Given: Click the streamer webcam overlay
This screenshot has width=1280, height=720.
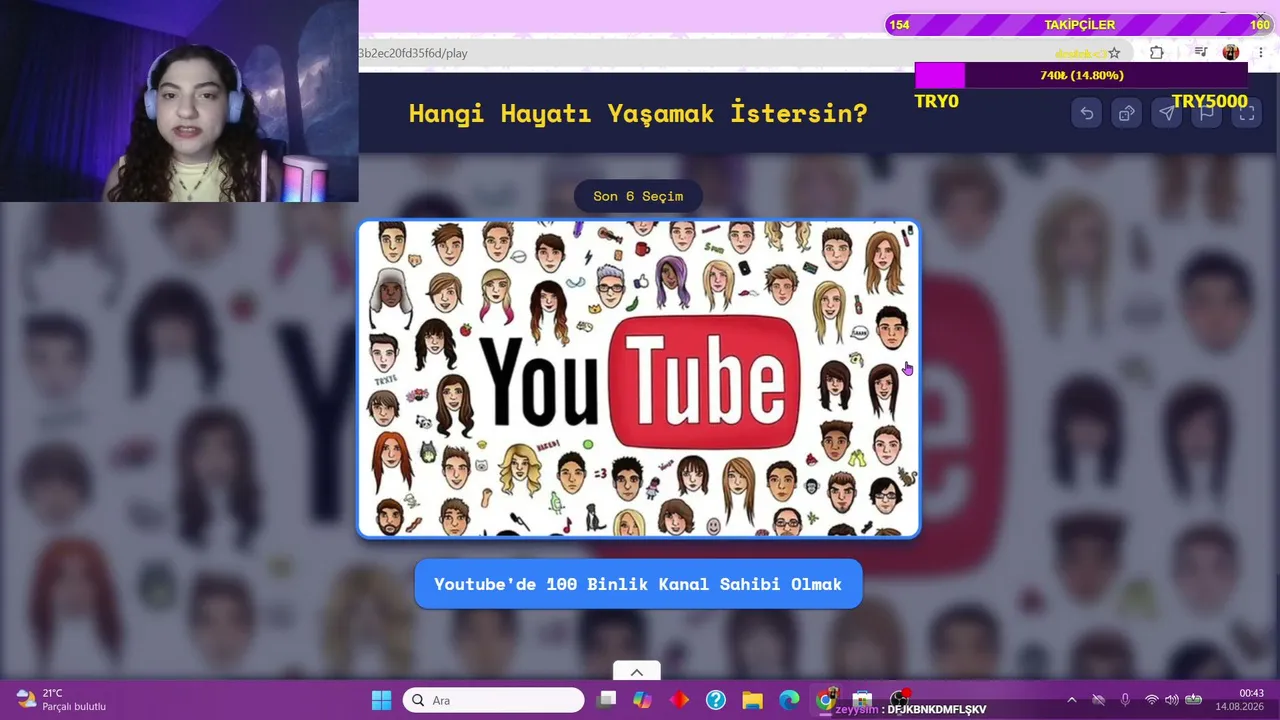Looking at the screenshot, I should click(x=179, y=101).
